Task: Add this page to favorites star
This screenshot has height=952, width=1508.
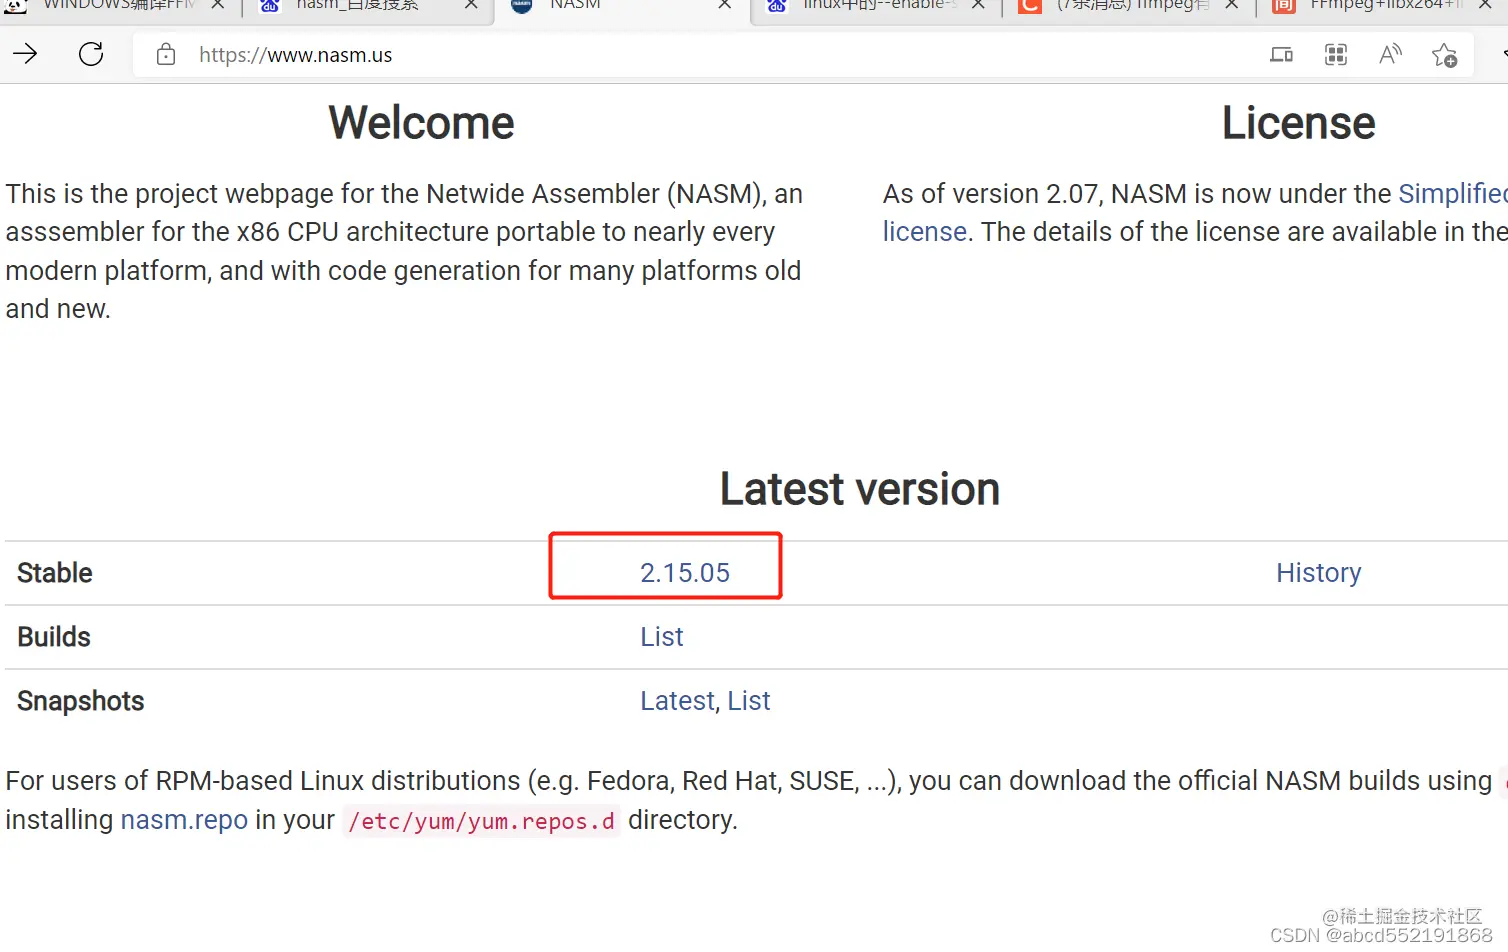Action: pos(1444,55)
